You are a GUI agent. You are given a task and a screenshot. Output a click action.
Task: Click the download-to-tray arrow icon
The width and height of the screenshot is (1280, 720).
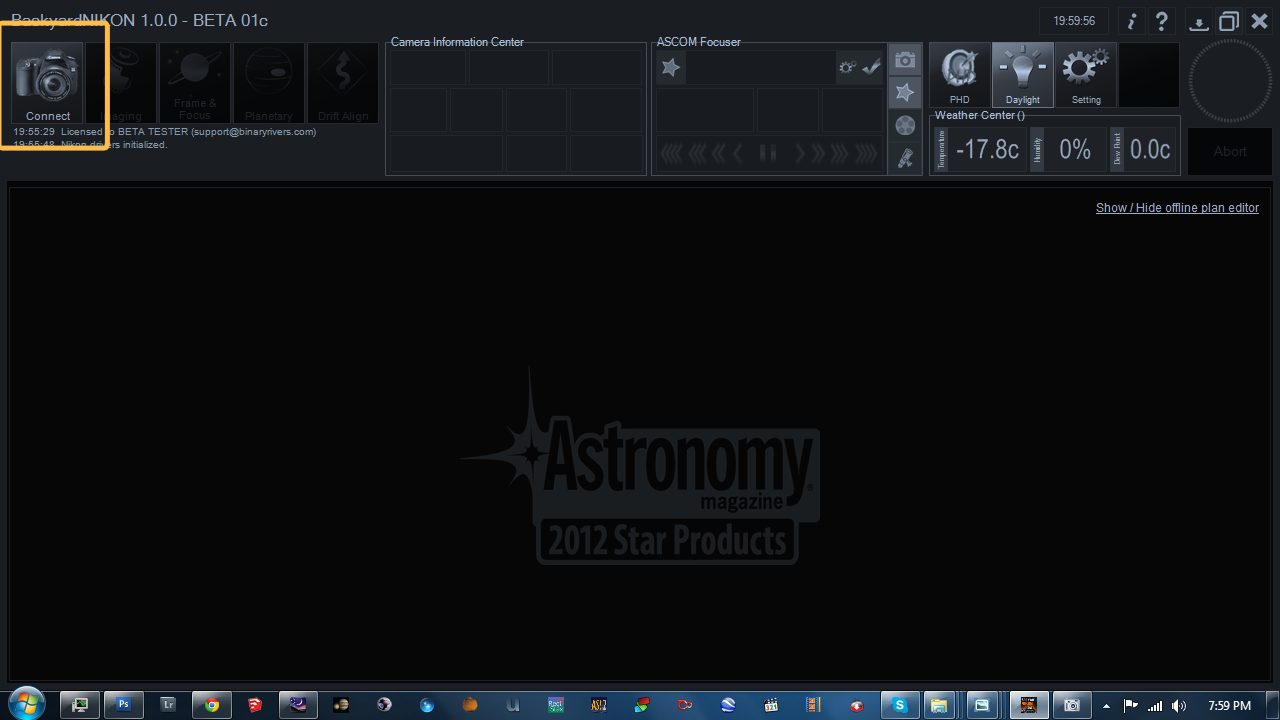click(1198, 22)
